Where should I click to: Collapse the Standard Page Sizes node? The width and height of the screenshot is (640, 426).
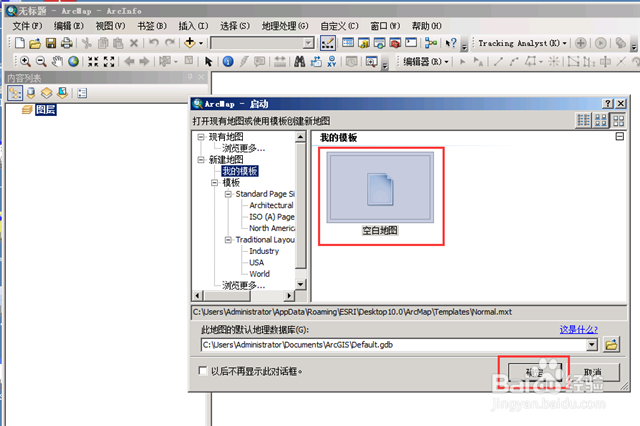coord(228,194)
